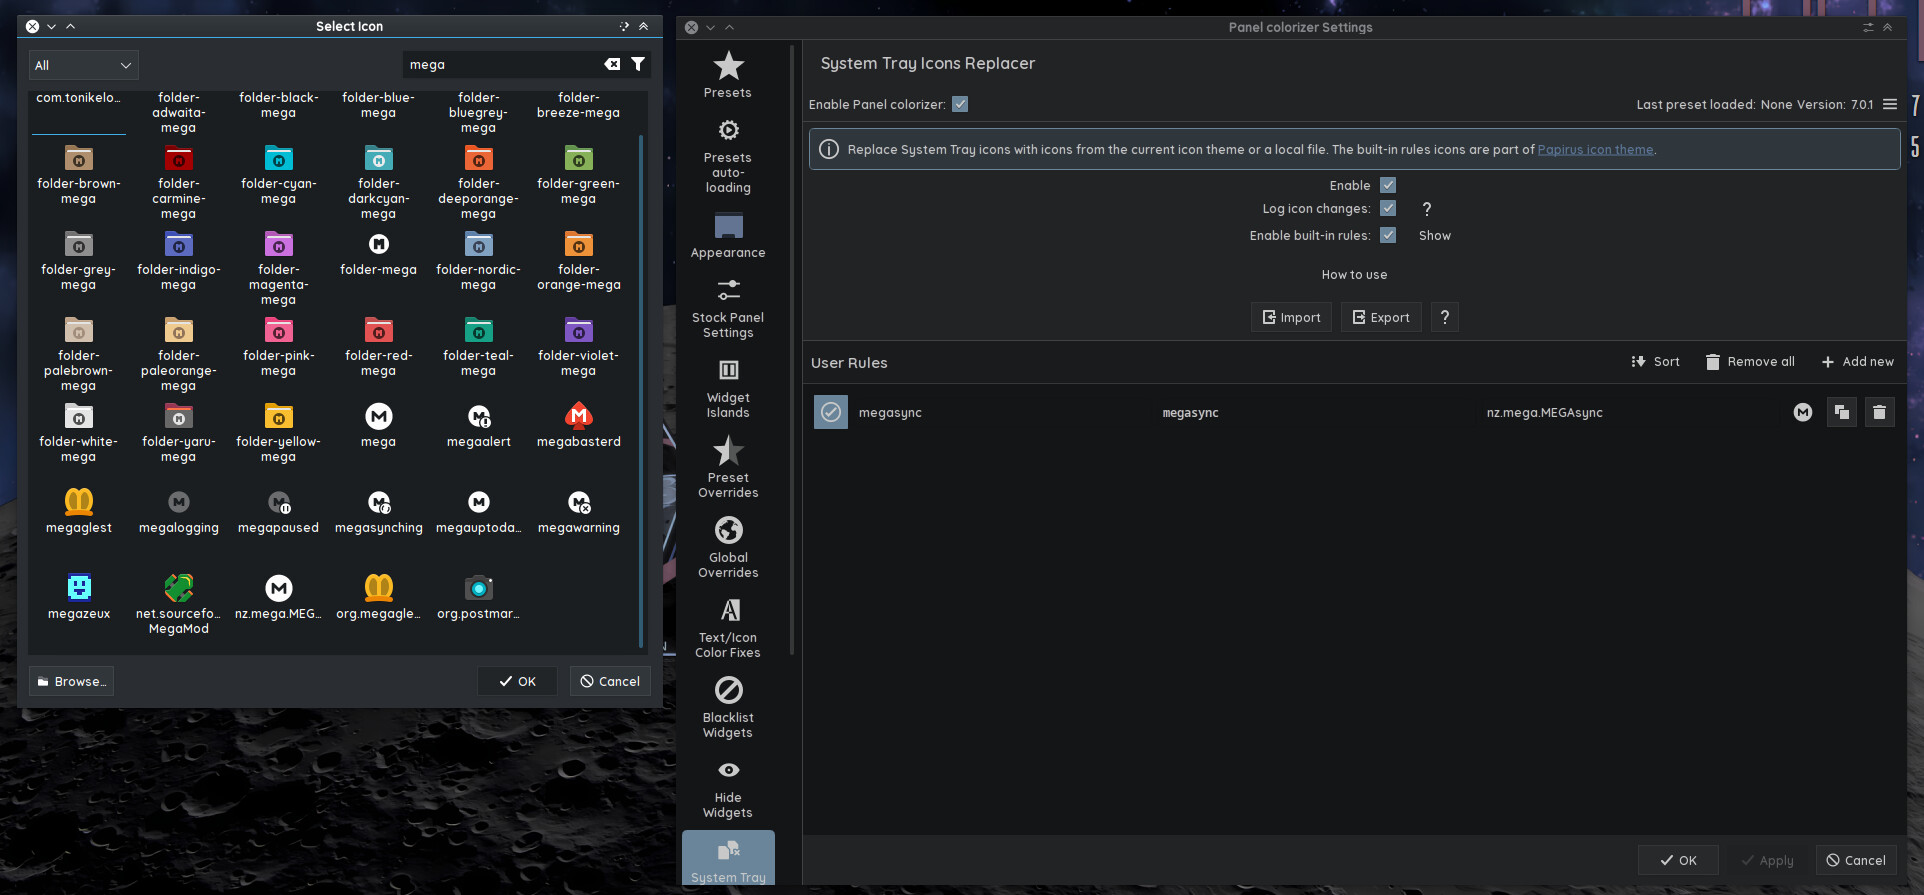Open the Papirus icon theme link
1924x895 pixels.
click(x=1595, y=150)
